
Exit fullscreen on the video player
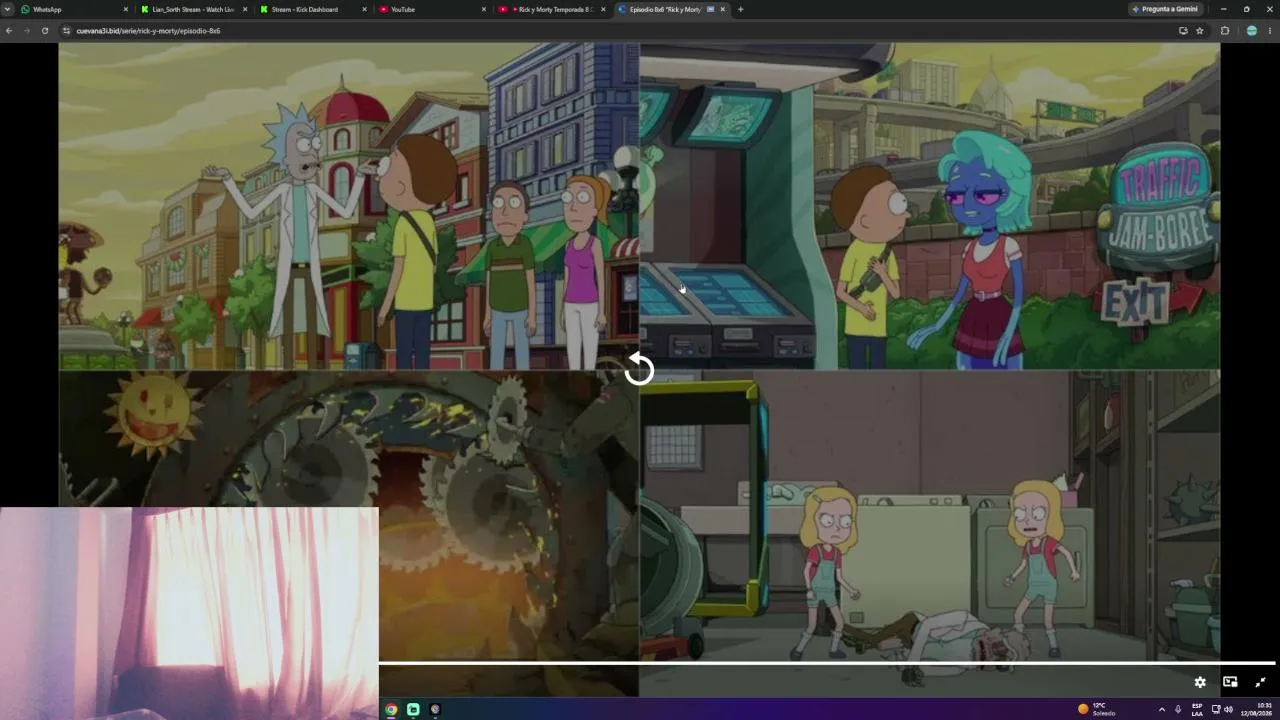pos(1260,682)
